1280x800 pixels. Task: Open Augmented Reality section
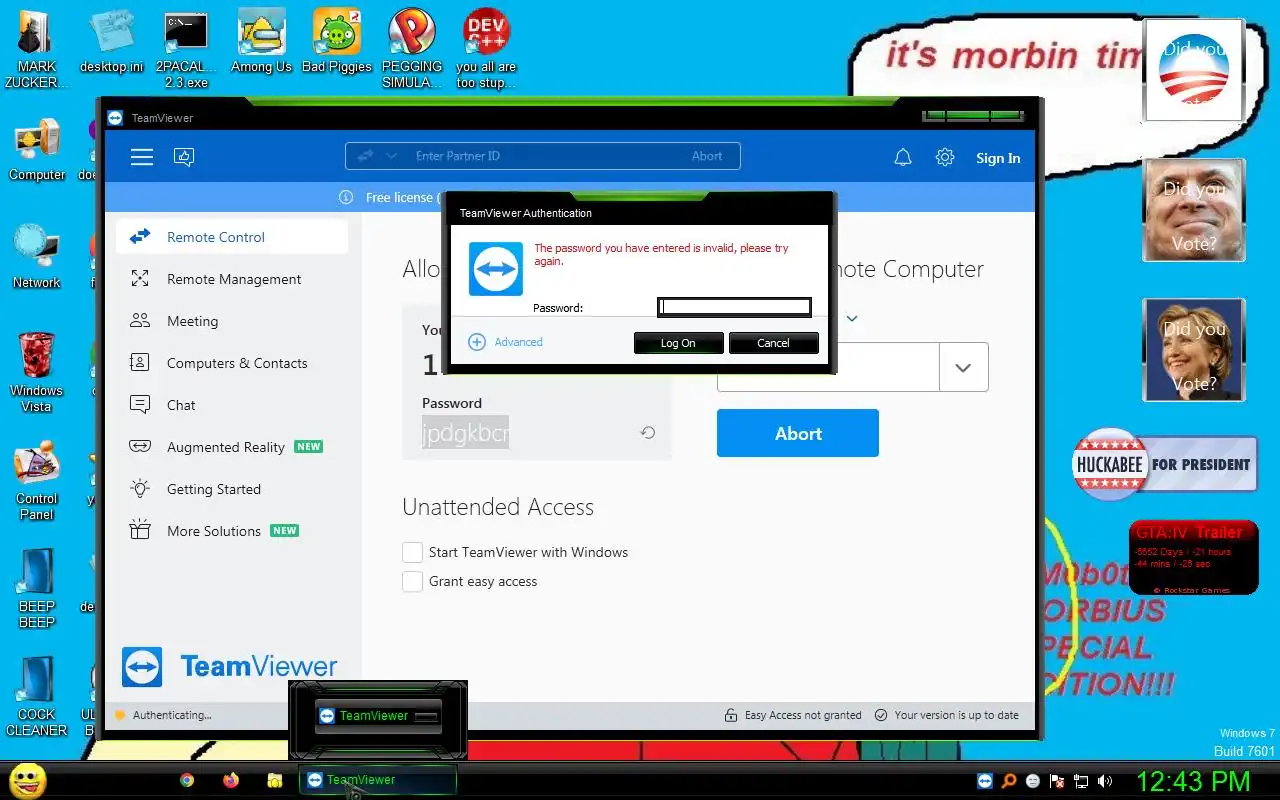[232, 447]
